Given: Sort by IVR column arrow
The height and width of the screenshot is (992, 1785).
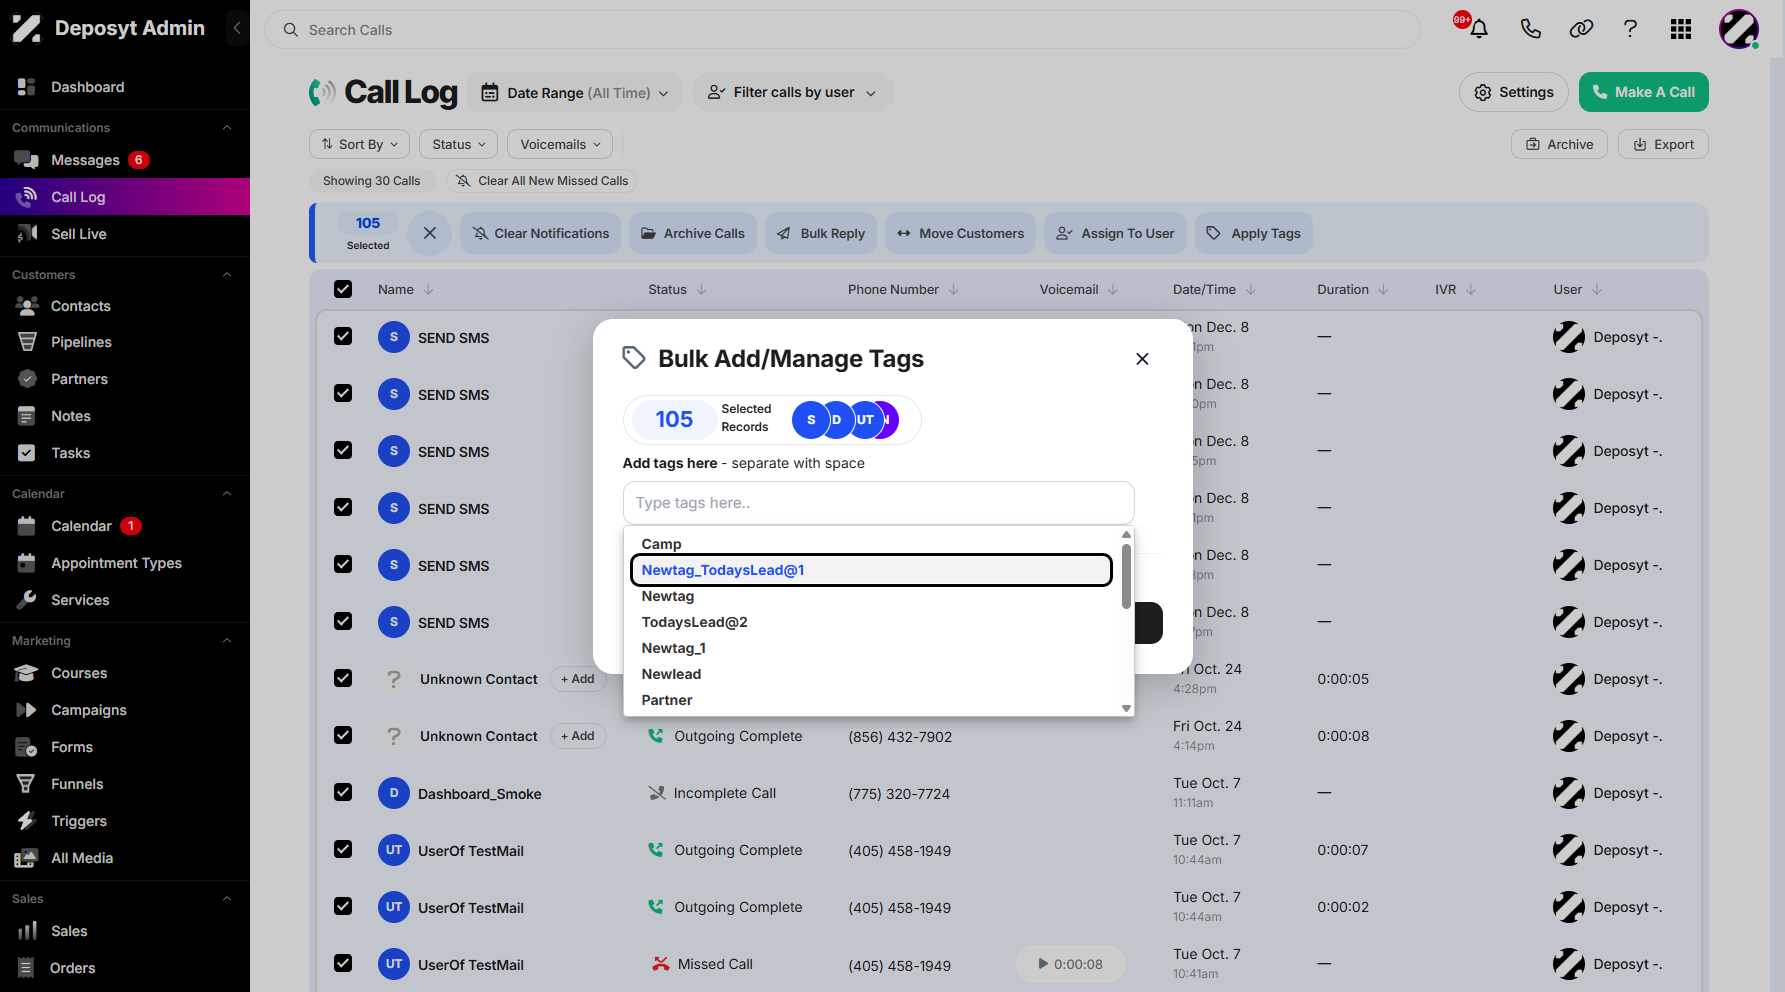Looking at the screenshot, I should 1471,290.
